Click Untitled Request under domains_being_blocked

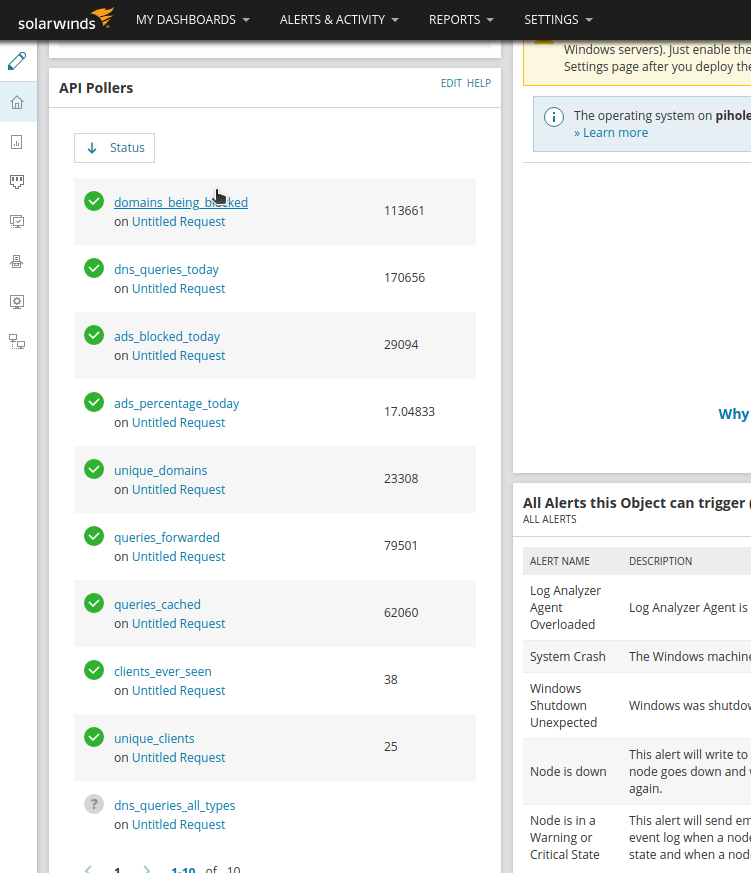[178, 222]
